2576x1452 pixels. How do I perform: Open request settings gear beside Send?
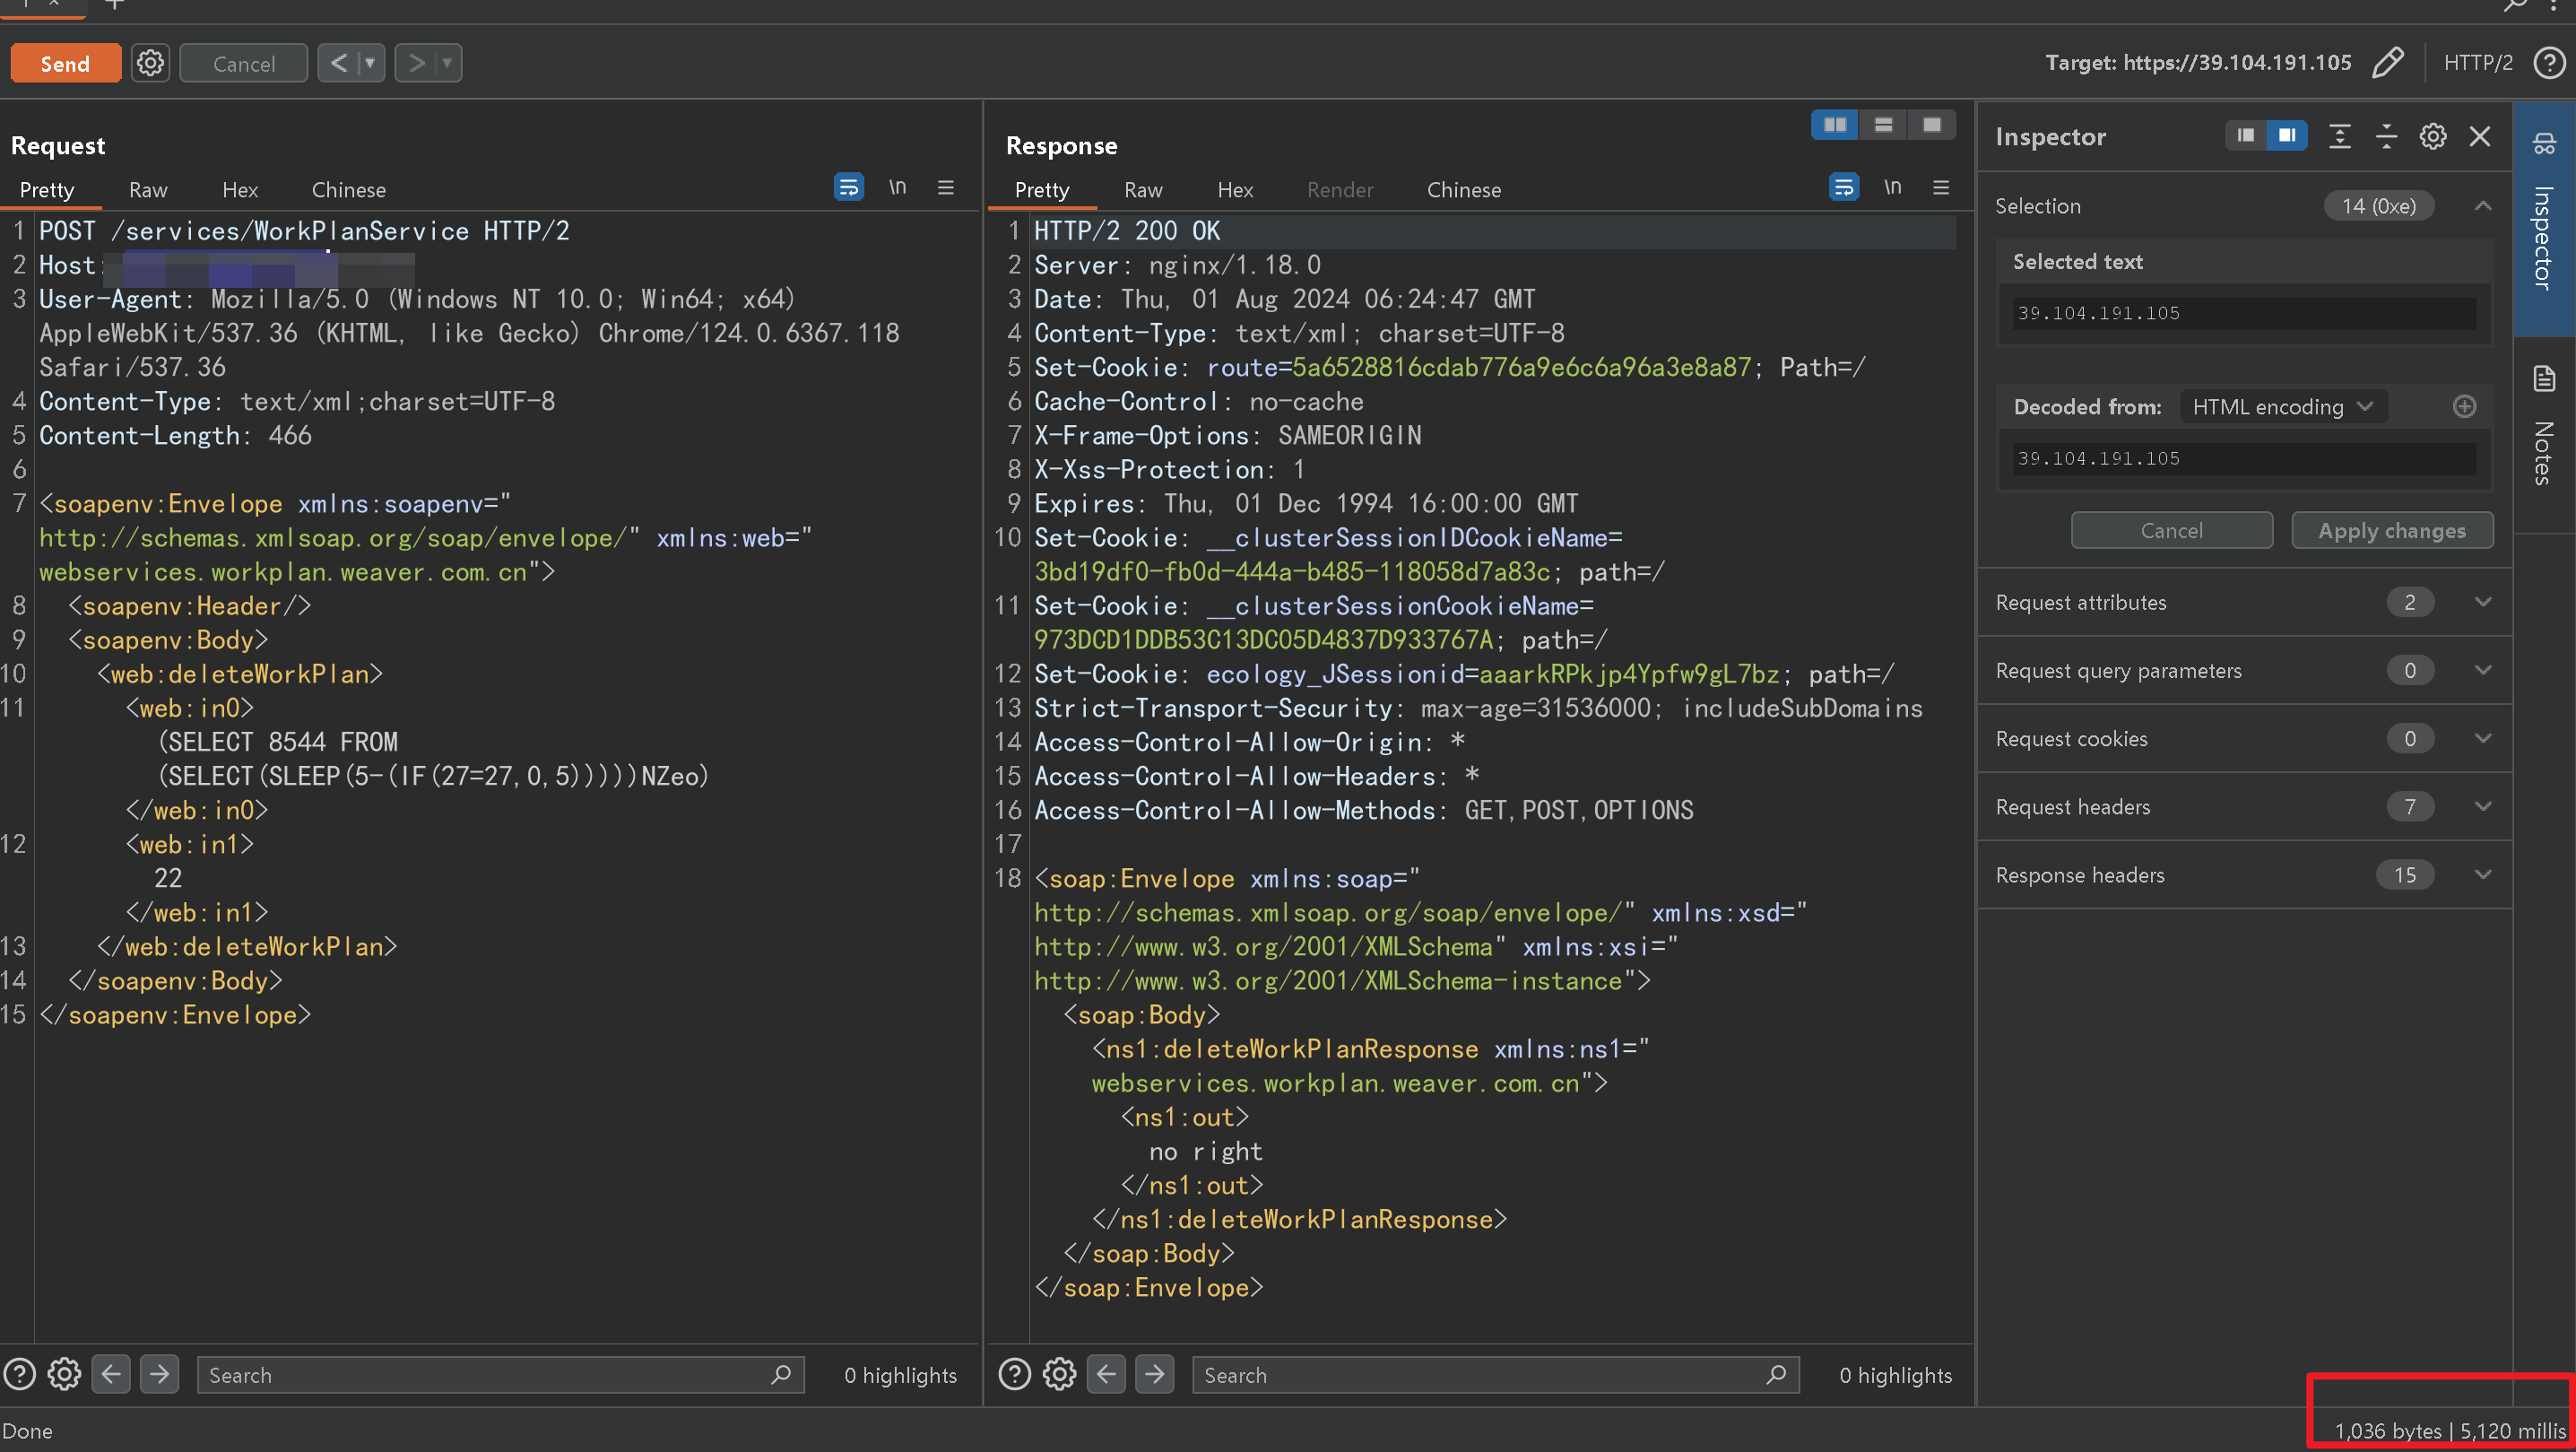pos(150,63)
